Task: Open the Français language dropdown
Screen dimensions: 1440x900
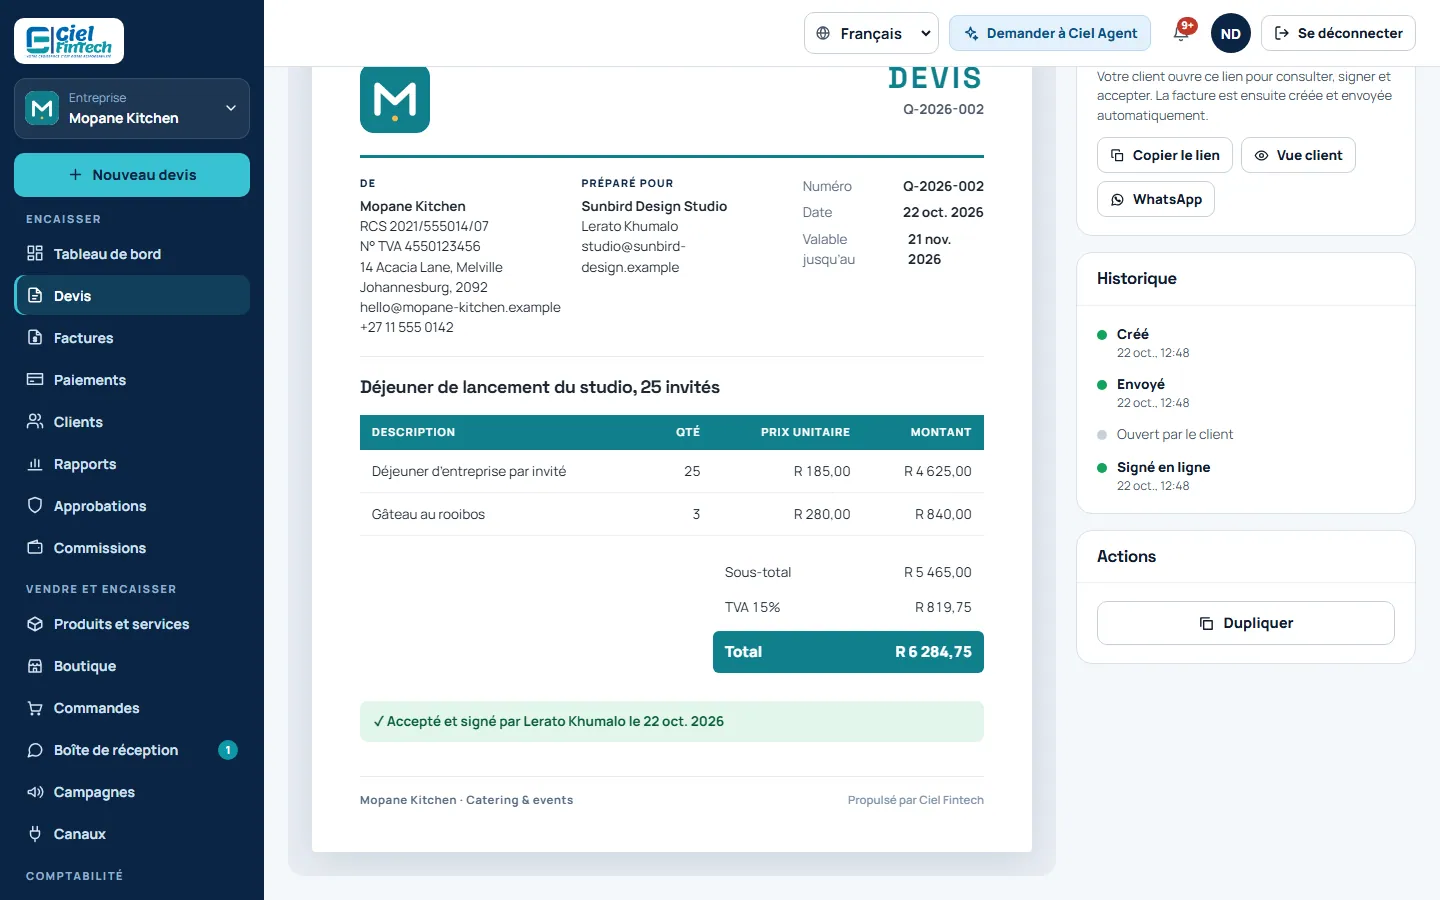Action: [871, 33]
